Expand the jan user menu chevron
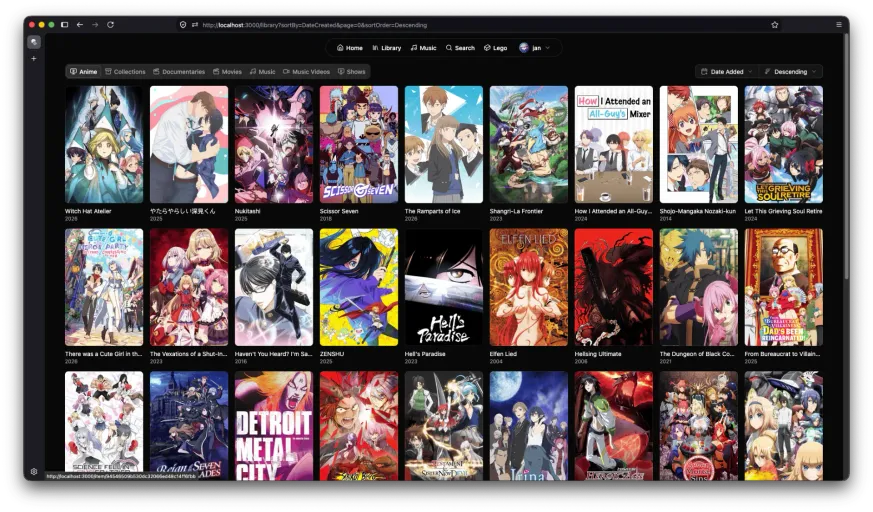The width and height of the screenshot is (873, 512). tap(548, 48)
